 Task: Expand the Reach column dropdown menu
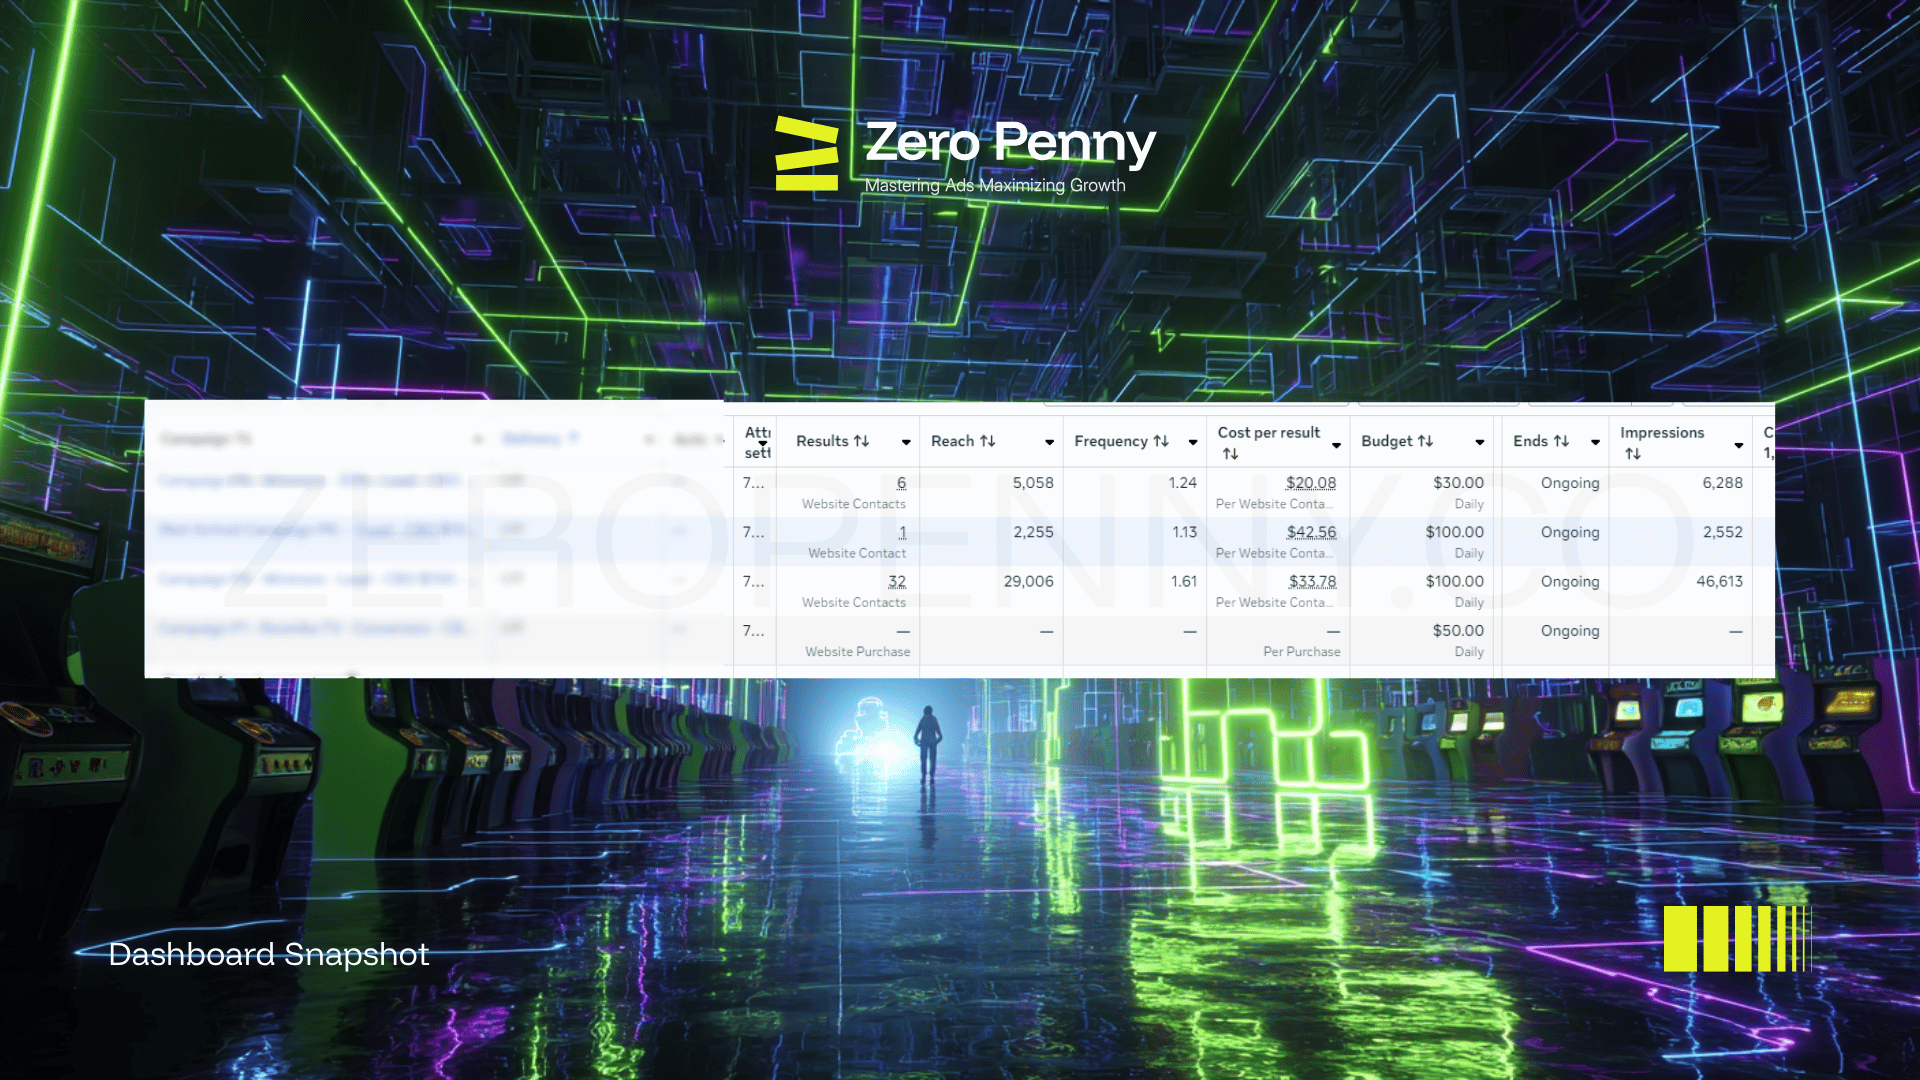(1049, 442)
